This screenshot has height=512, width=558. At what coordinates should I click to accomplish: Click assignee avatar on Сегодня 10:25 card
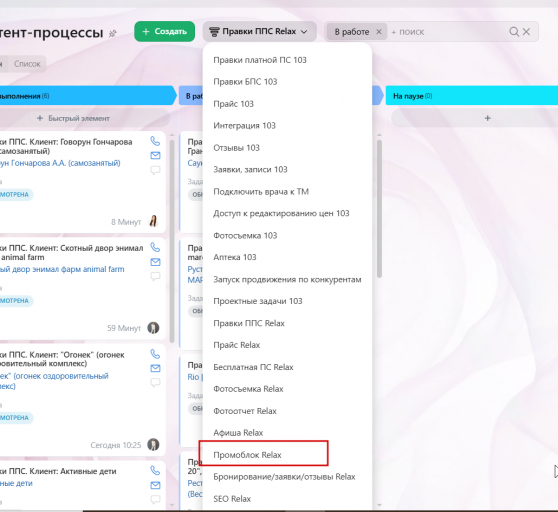pos(153,444)
